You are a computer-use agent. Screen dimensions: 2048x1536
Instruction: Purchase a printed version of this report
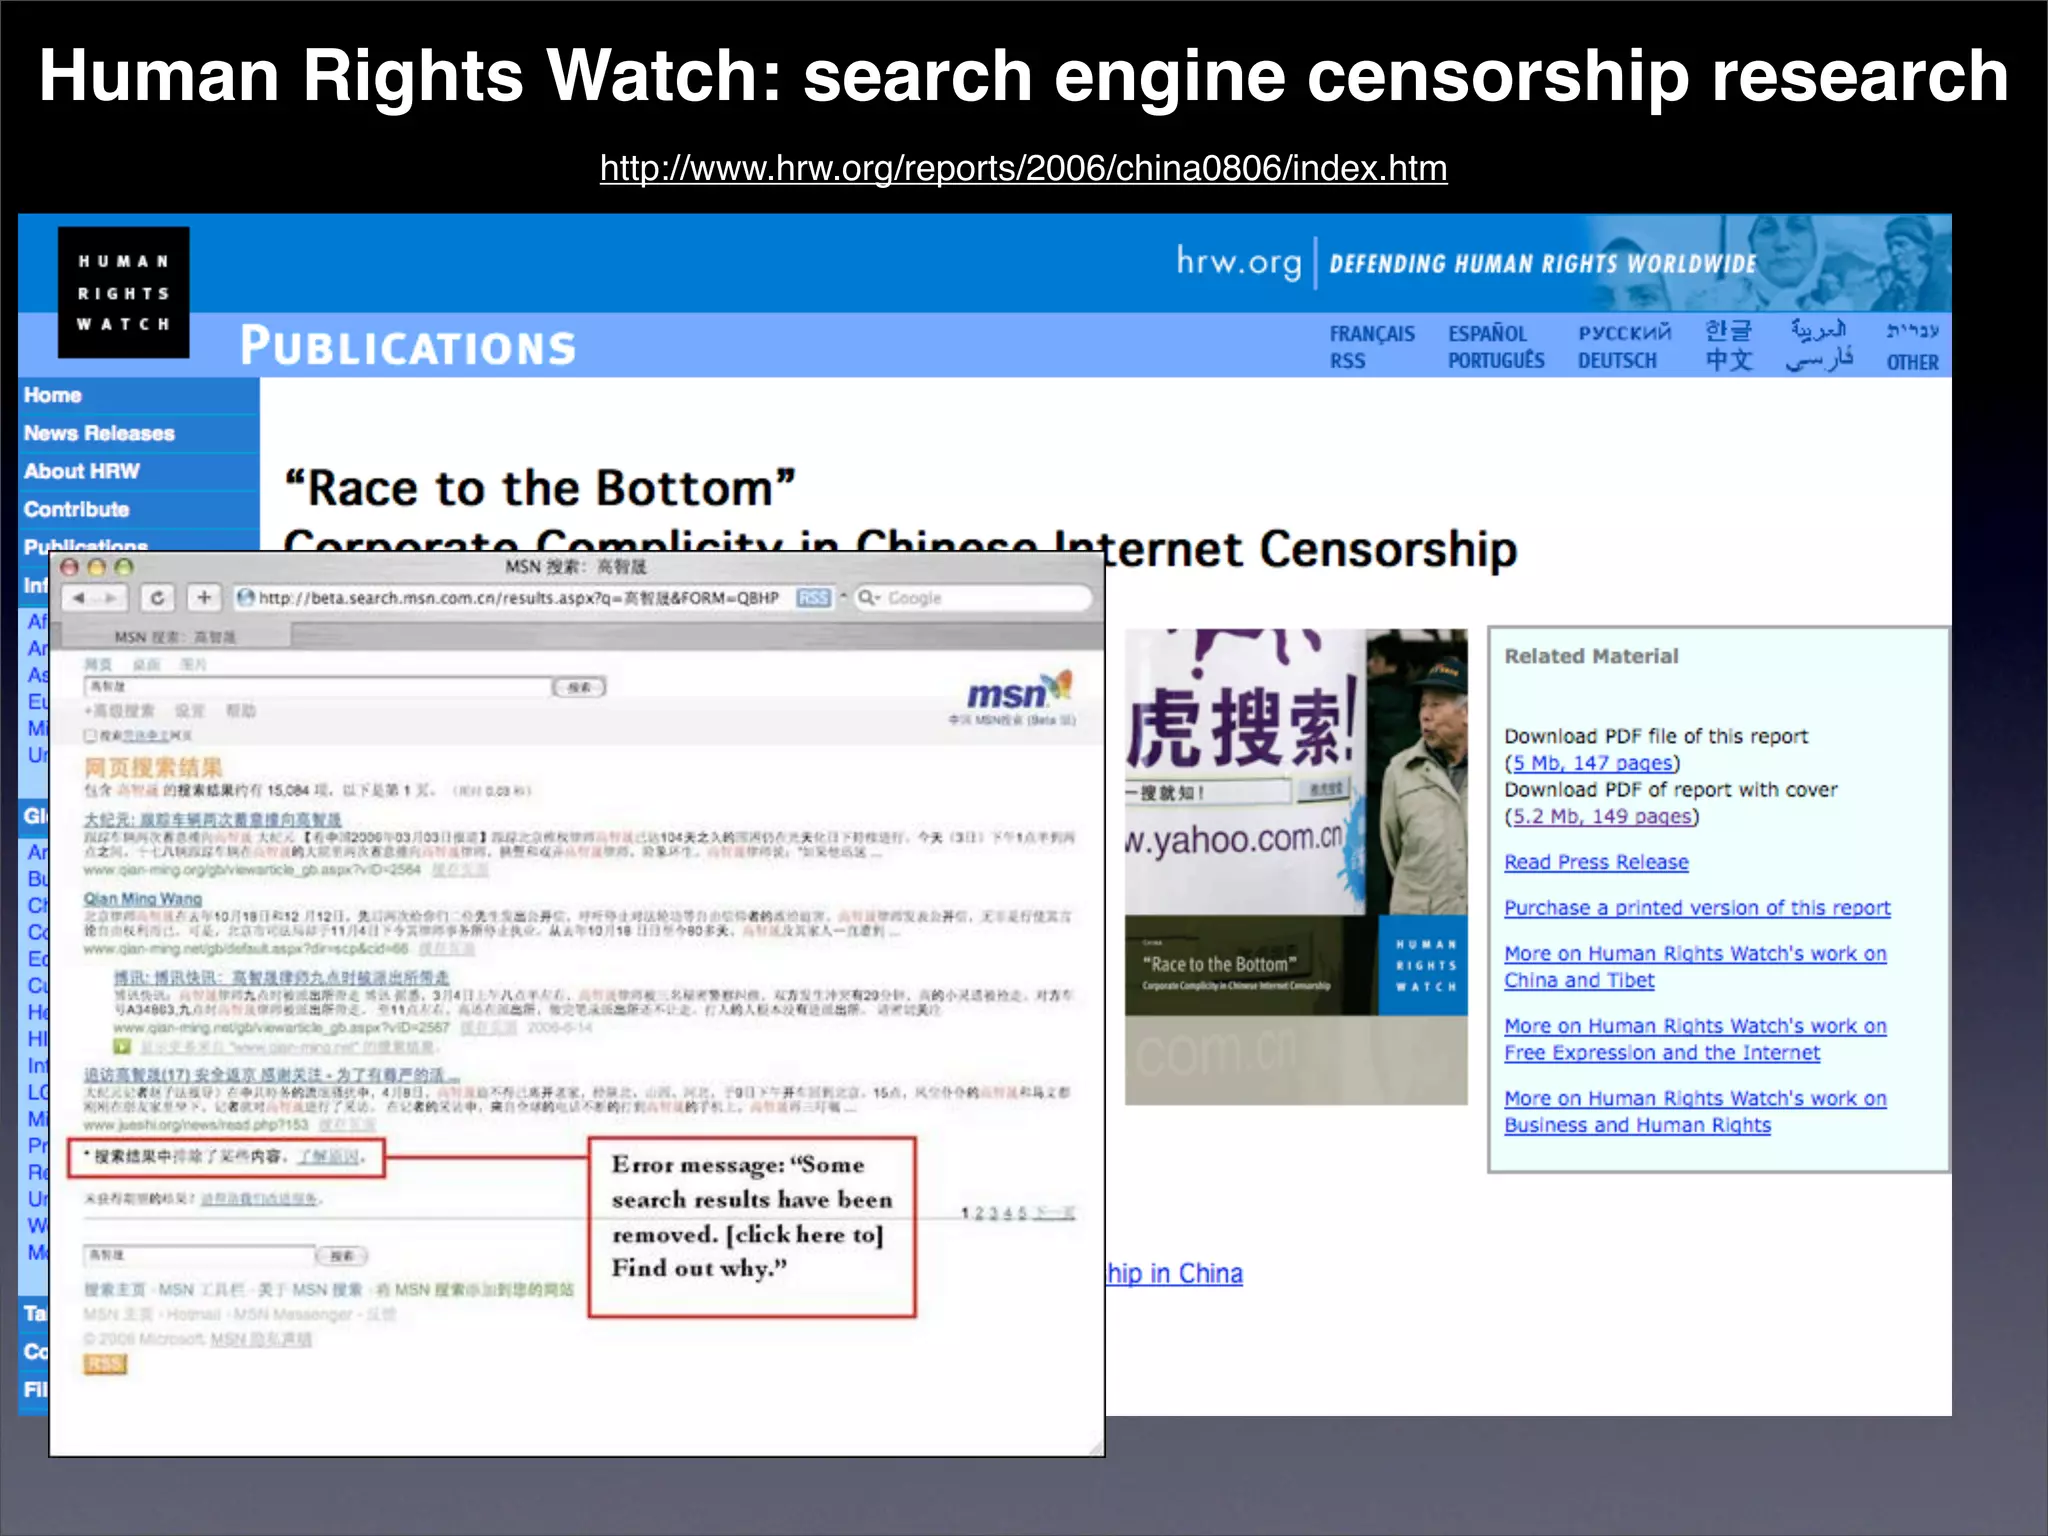tap(1697, 908)
